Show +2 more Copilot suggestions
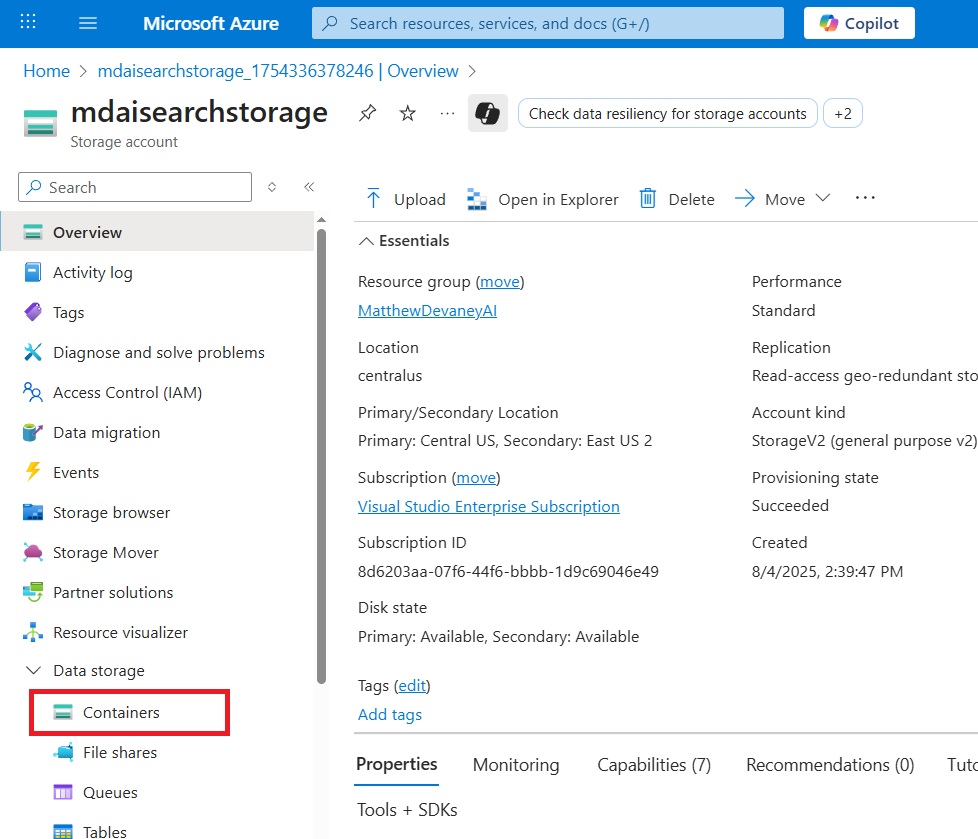 tap(843, 114)
